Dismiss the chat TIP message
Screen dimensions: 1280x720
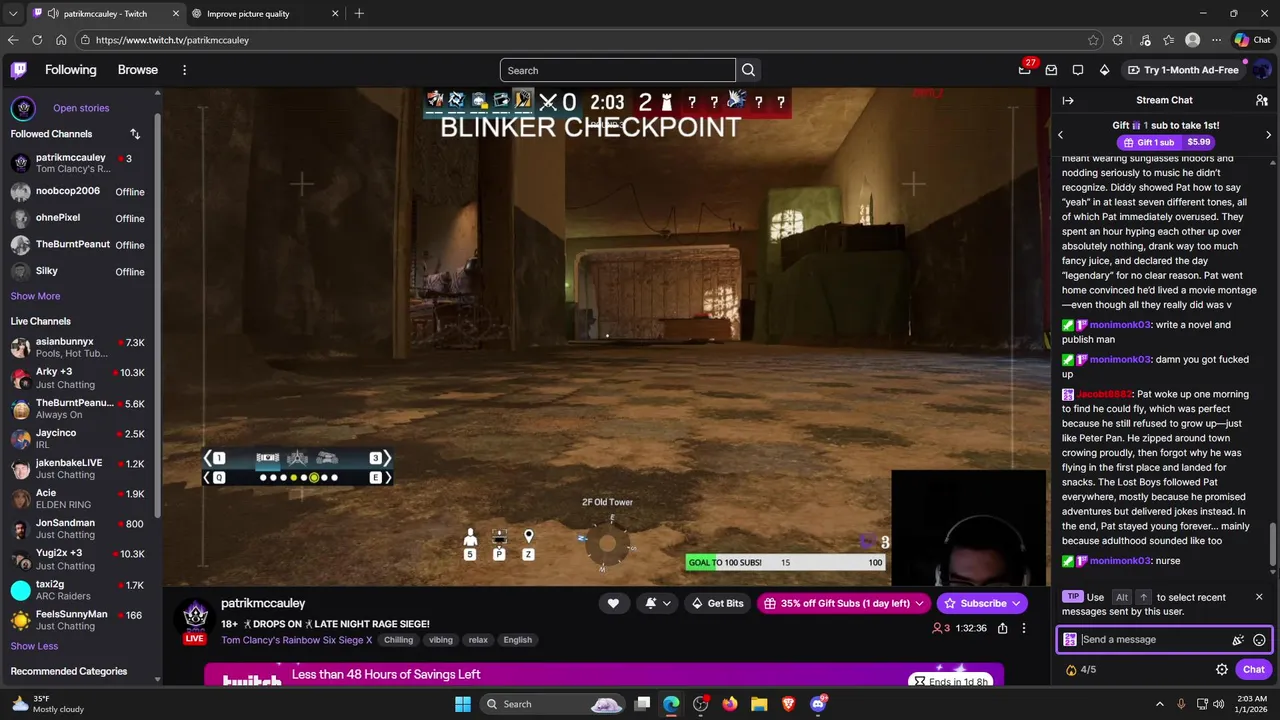click(1259, 597)
